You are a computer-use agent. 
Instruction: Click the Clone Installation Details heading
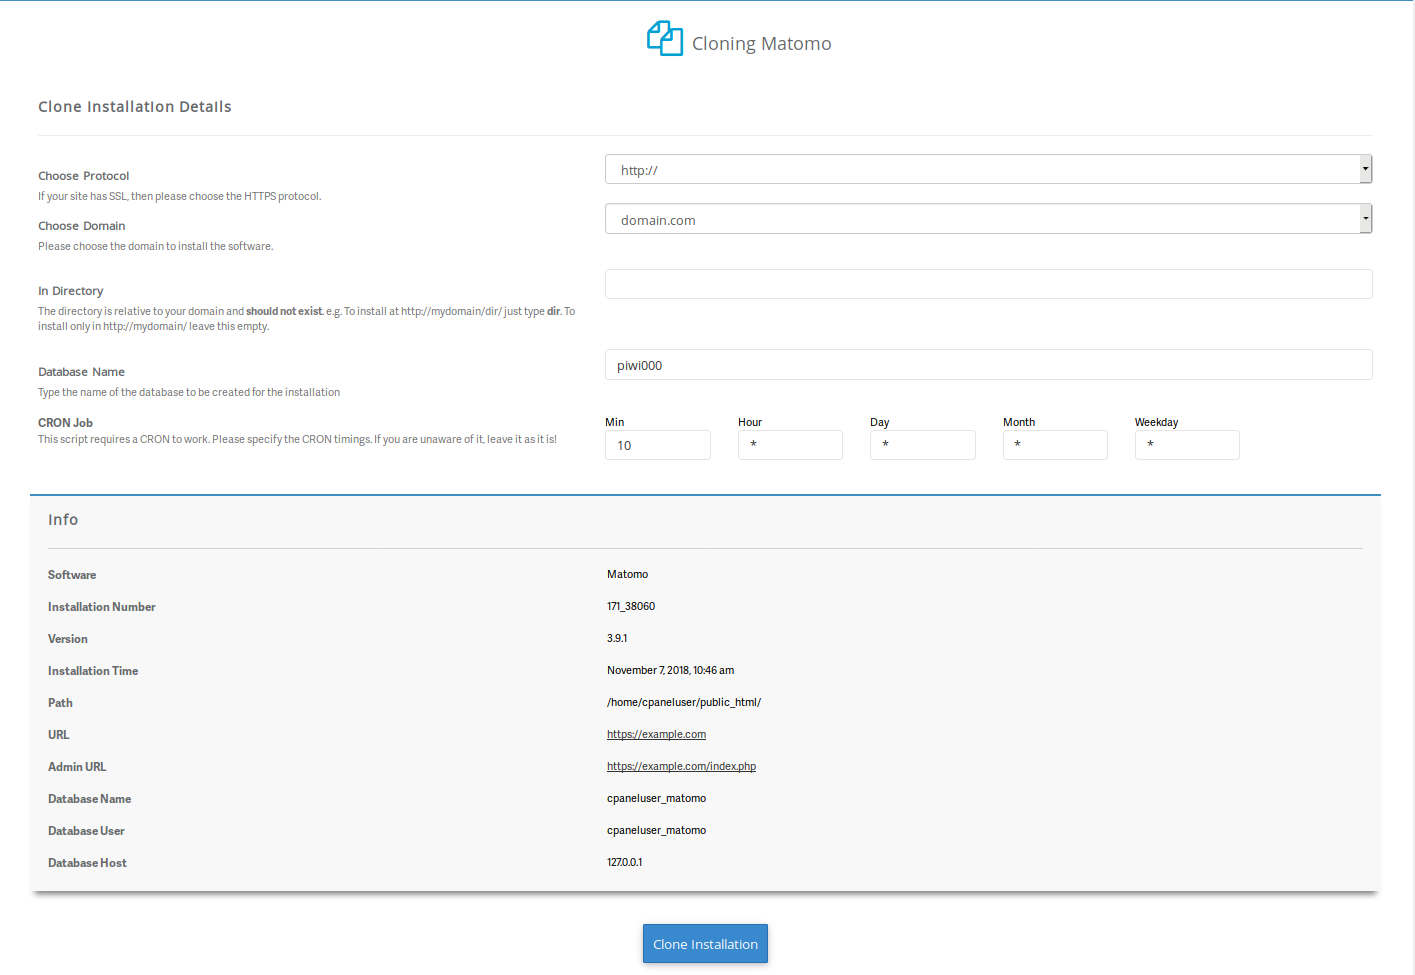pyautogui.click(x=135, y=107)
